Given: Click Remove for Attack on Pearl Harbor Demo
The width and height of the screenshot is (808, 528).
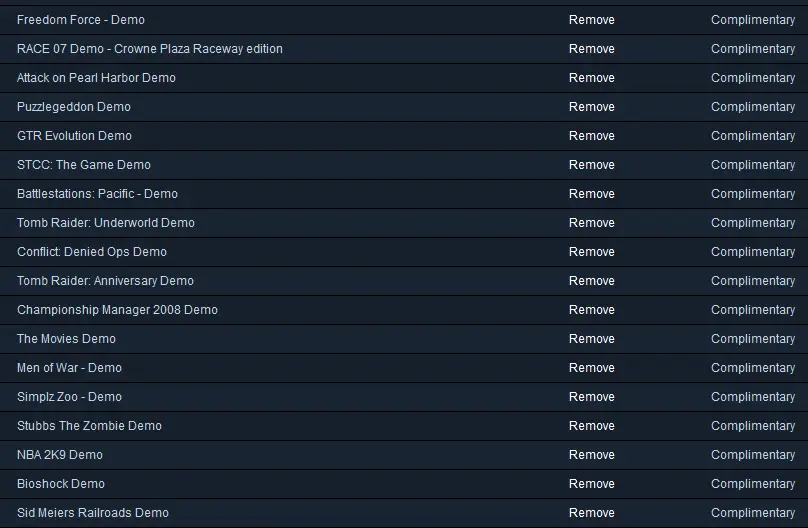Looking at the screenshot, I should coord(592,78).
